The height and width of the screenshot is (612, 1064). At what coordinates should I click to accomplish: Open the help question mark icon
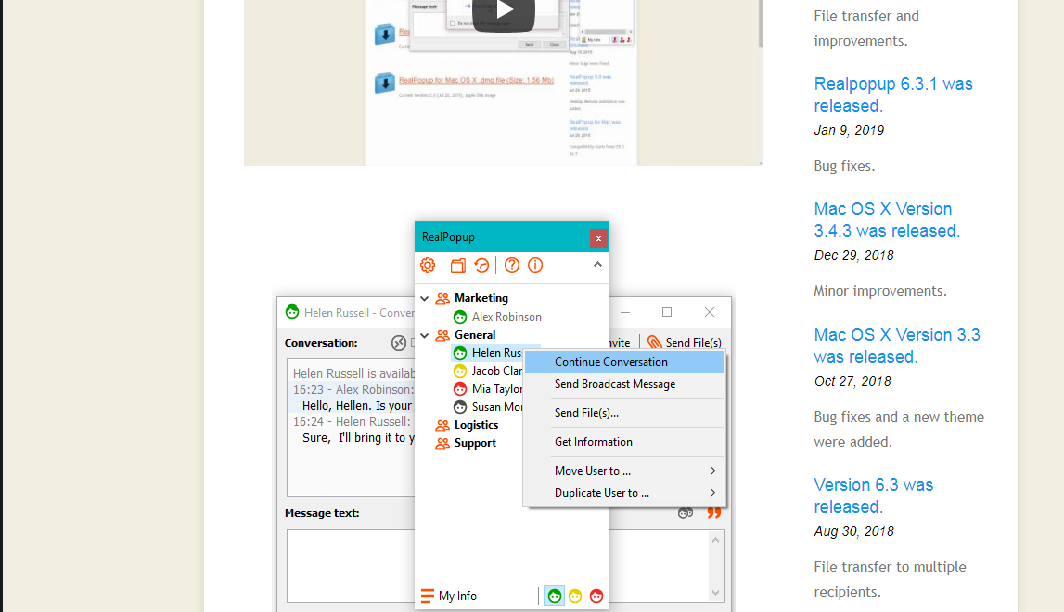pos(512,265)
